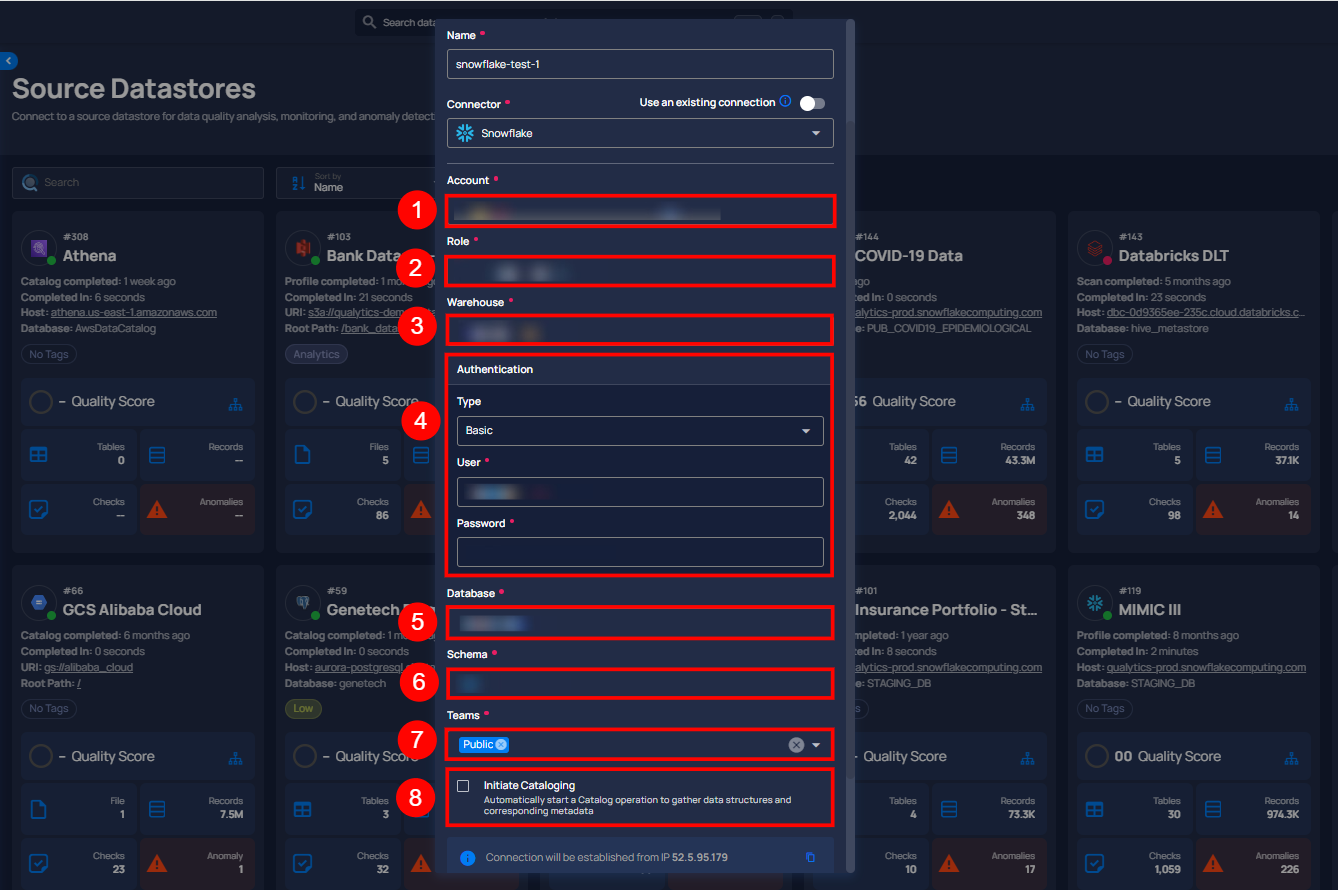Click MIMIC III Quality Score hierarchy icon
The image size is (1338, 890).
[x=1291, y=758]
